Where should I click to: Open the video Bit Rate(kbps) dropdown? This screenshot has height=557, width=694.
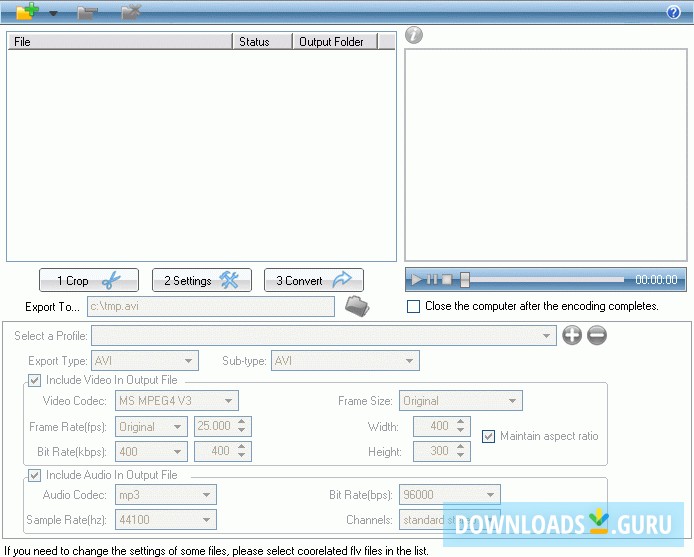[x=151, y=452]
